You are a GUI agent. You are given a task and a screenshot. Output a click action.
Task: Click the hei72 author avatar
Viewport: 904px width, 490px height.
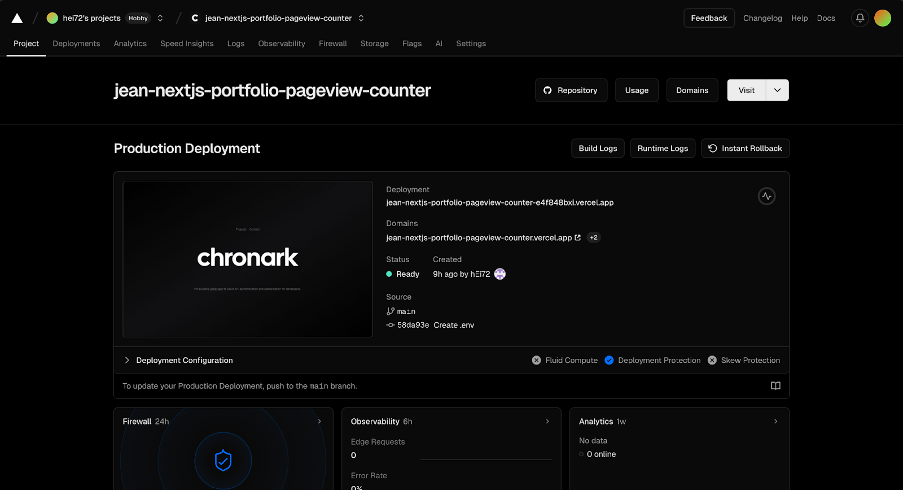500,274
